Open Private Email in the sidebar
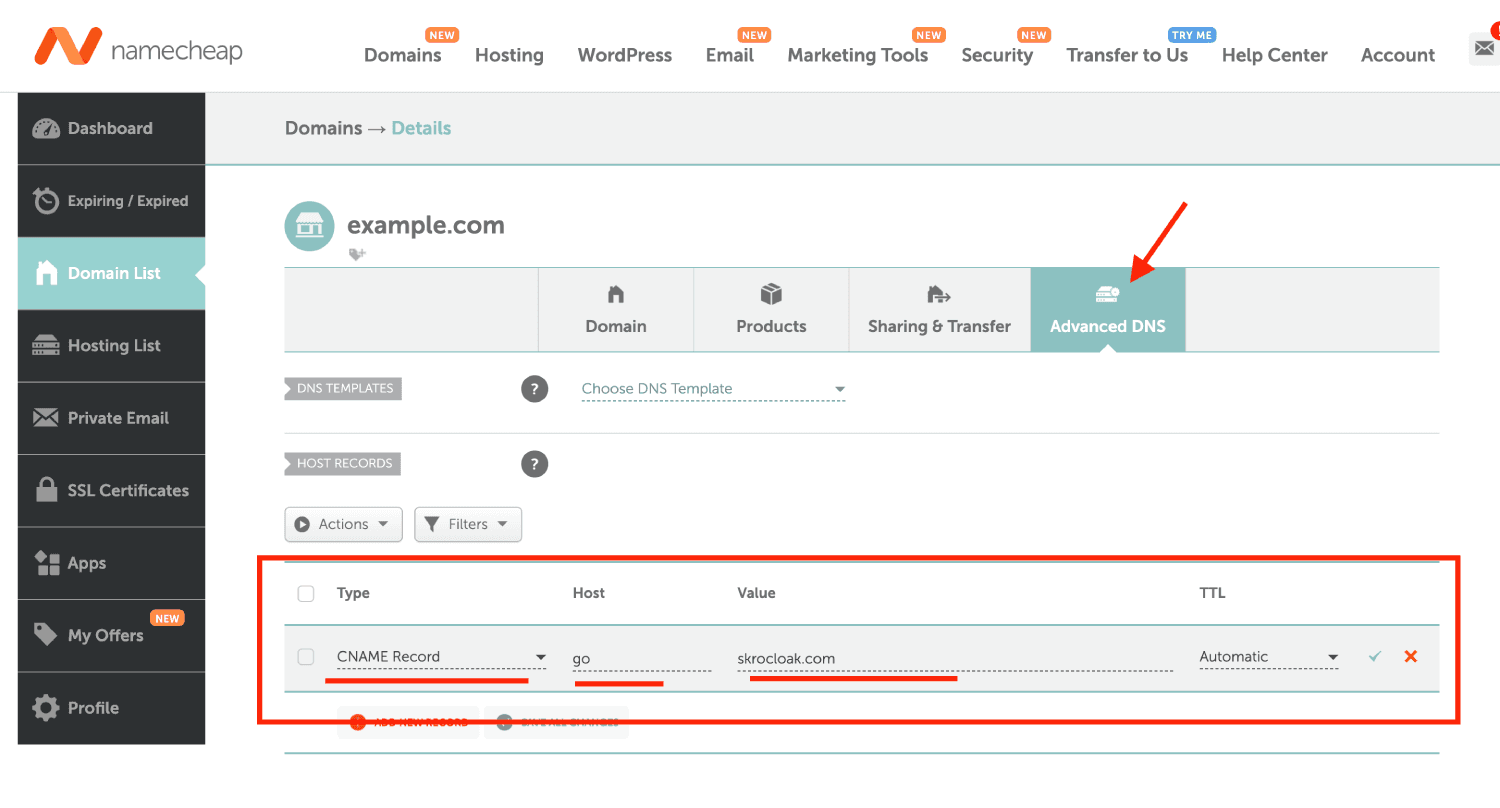 pos(111,418)
